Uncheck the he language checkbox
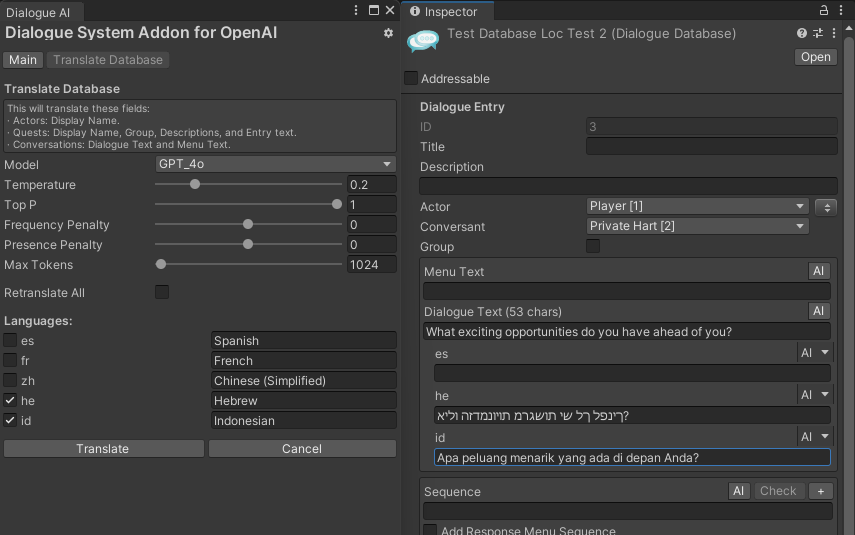The image size is (855, 535). tap(10, 400)
